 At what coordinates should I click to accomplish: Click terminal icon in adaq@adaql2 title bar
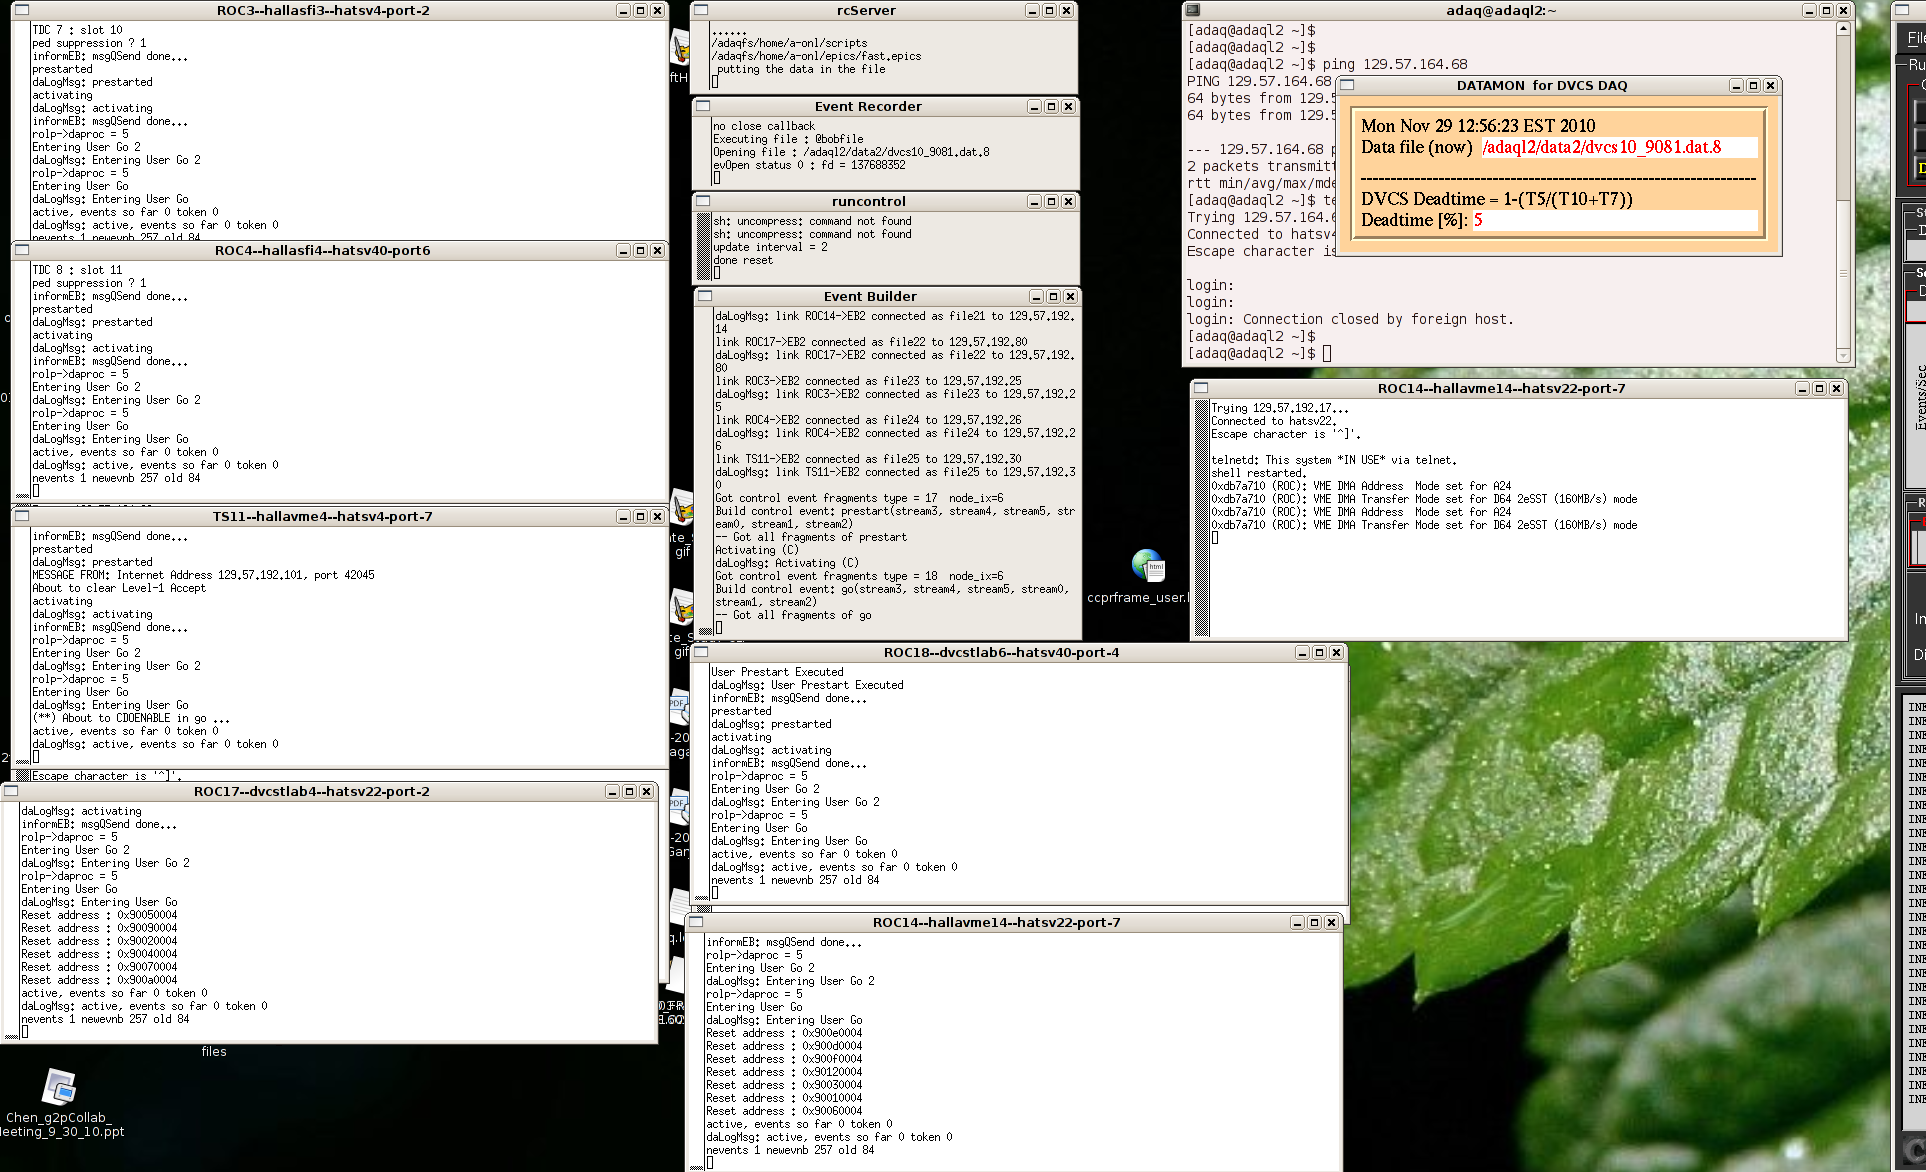1193,10
